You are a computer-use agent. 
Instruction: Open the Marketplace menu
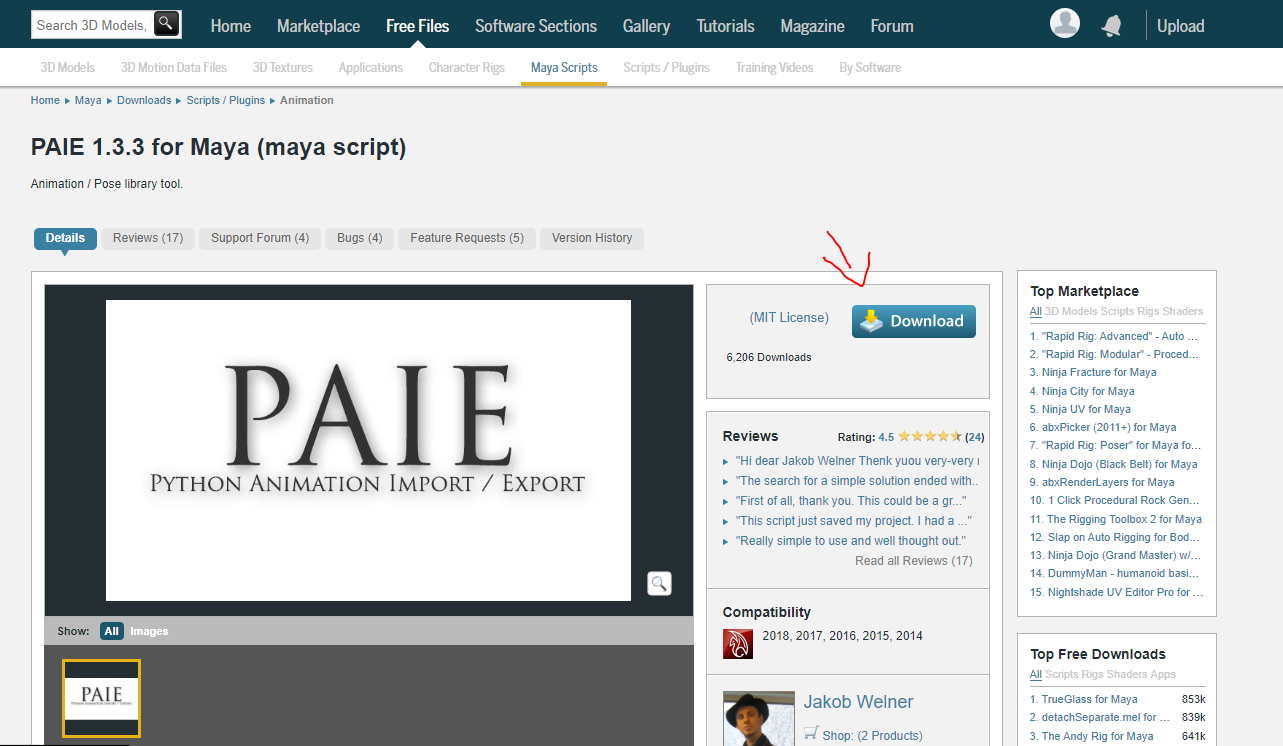[x=318, y=26]
